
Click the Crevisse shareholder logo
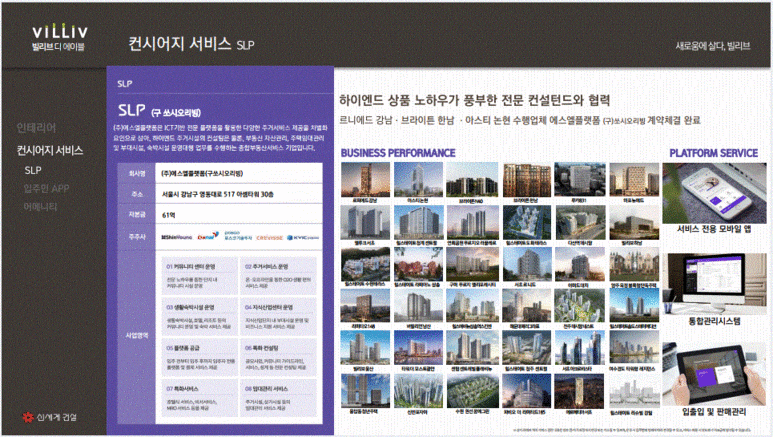coord(269,237)
